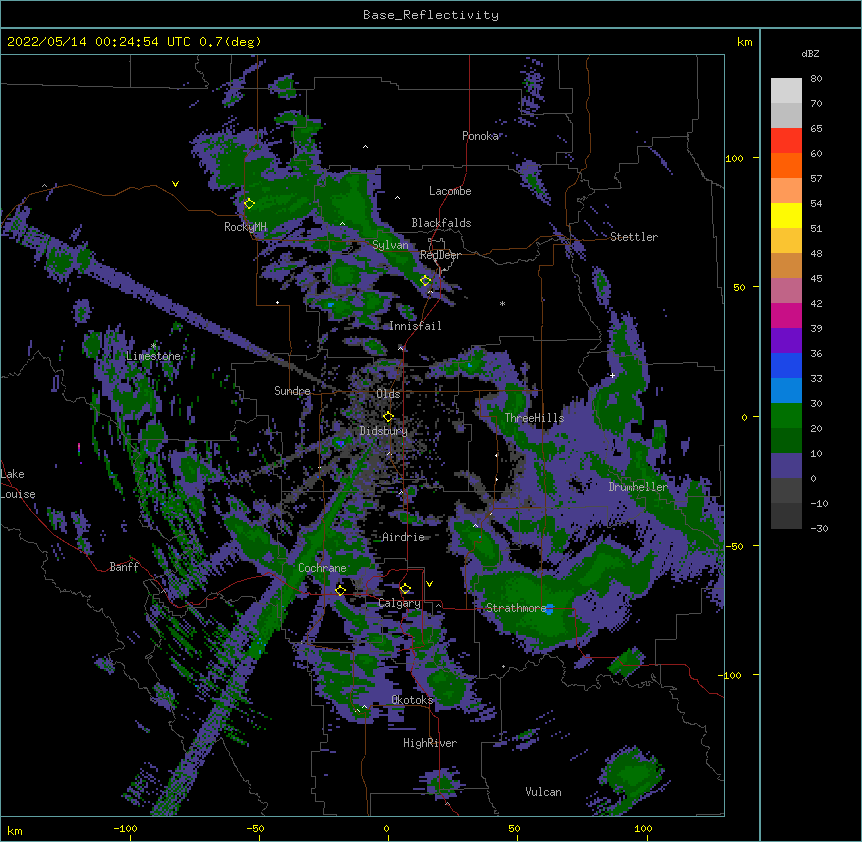Screen dimensions: 862x842
Task: Click the Lake Louise label
Action: click(16, 484)
